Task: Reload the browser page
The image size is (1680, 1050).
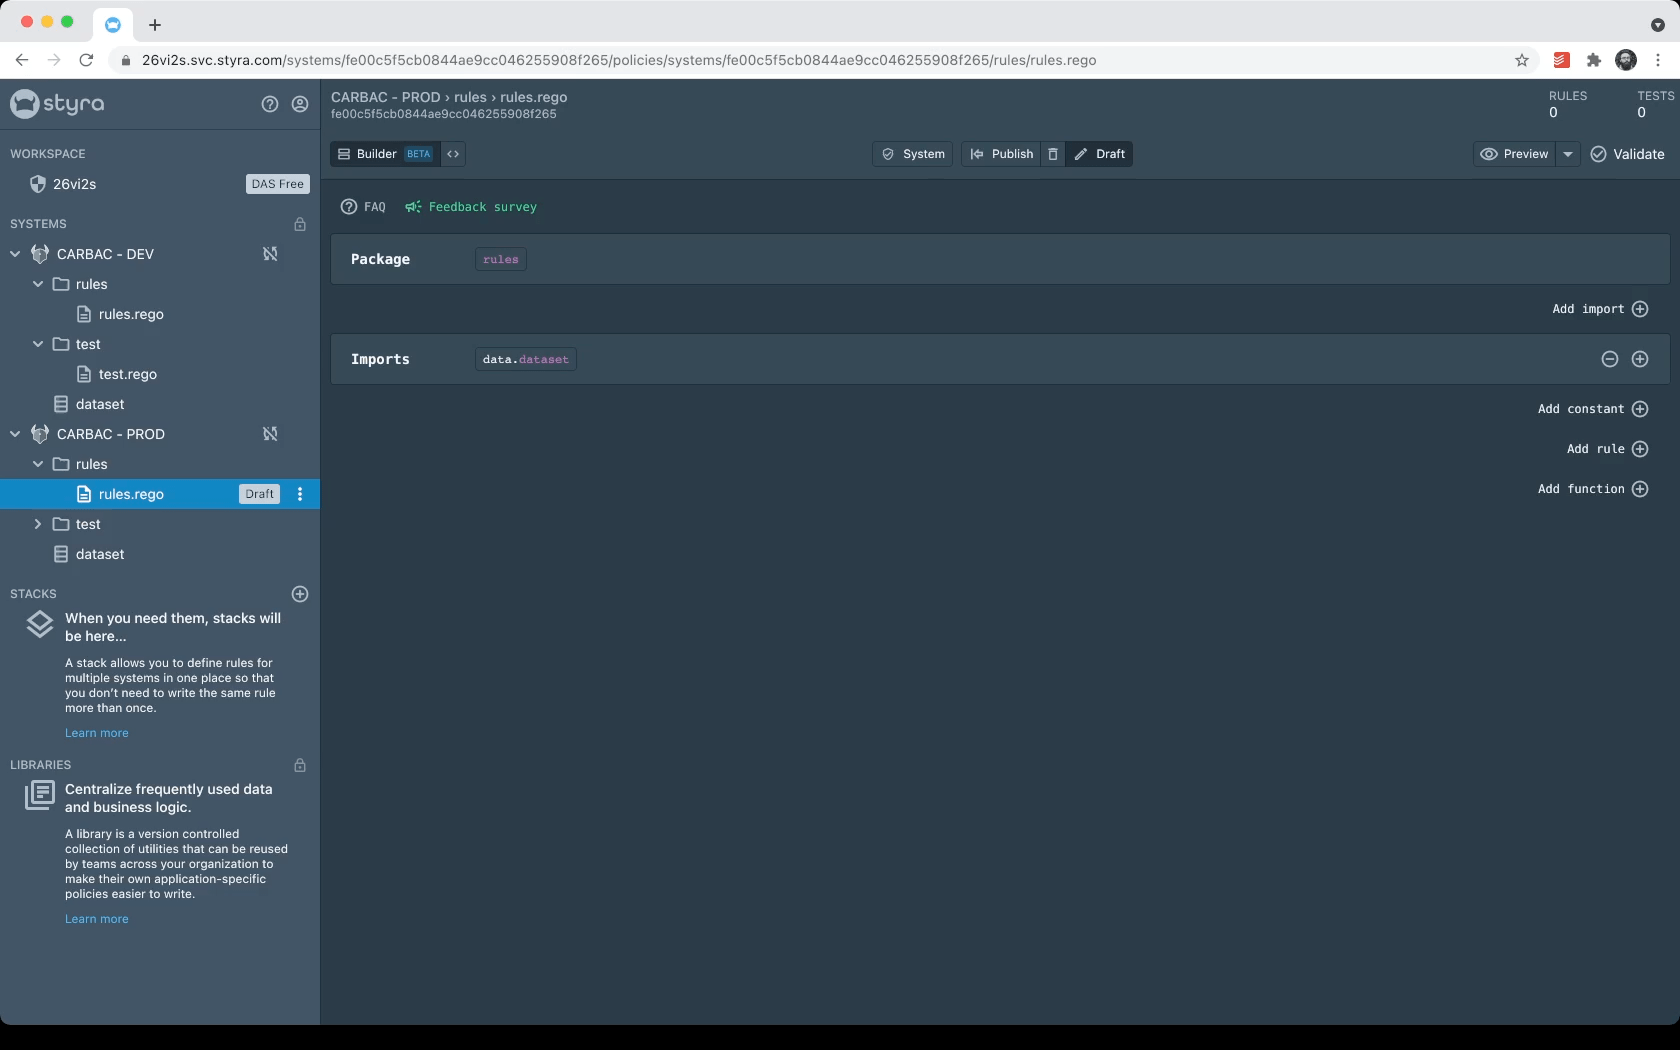Action: pyautogui.click(x=86, y=60)
